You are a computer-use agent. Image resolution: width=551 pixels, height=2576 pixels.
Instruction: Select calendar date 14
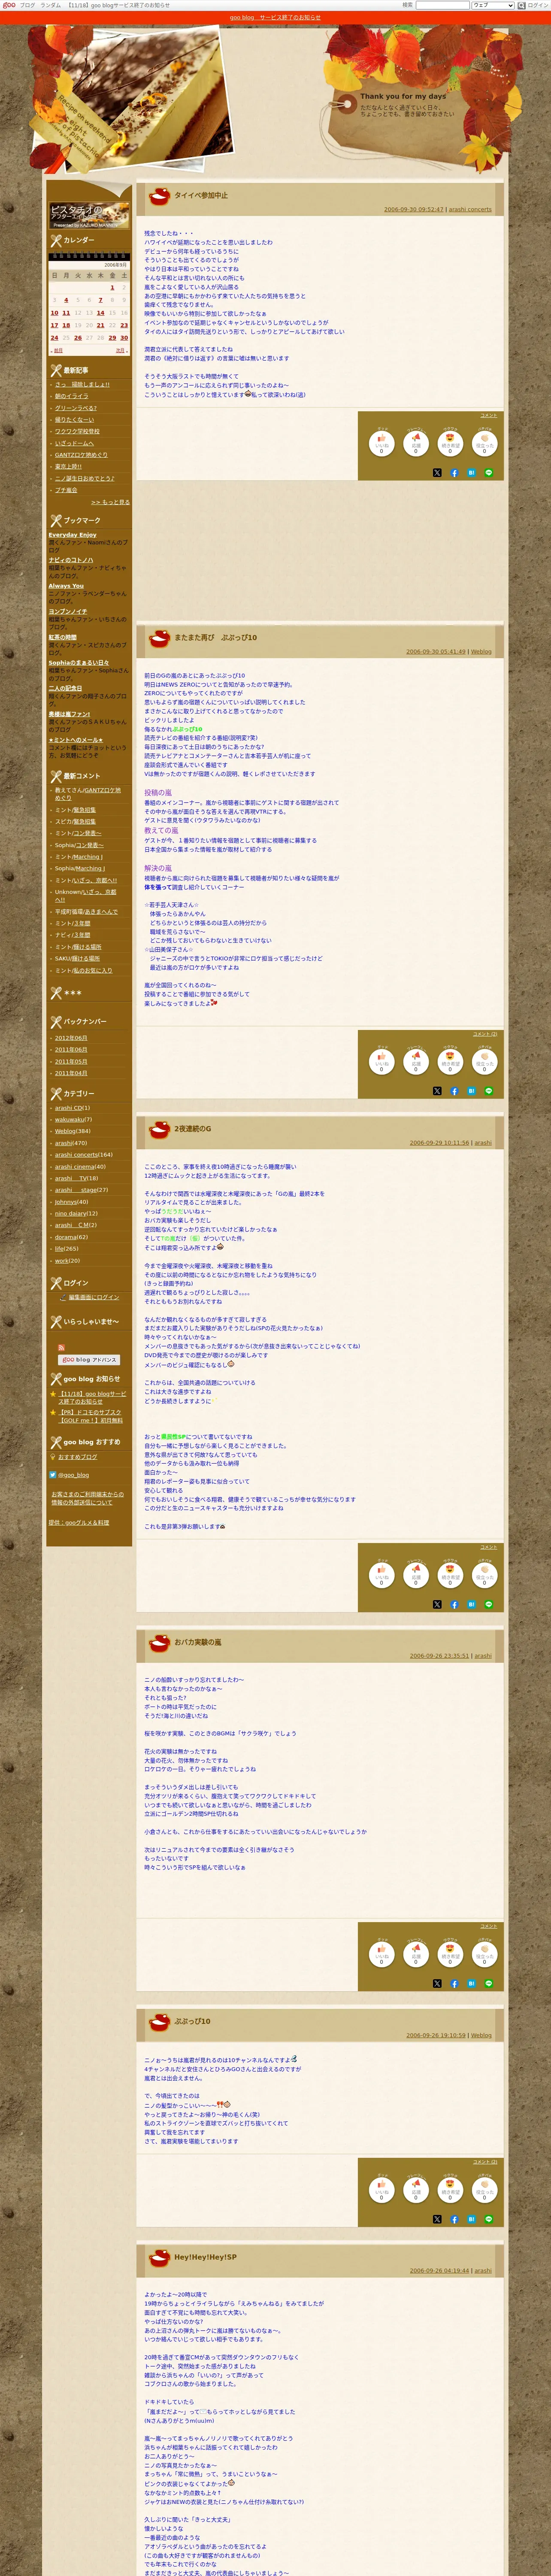coord(100,313)
